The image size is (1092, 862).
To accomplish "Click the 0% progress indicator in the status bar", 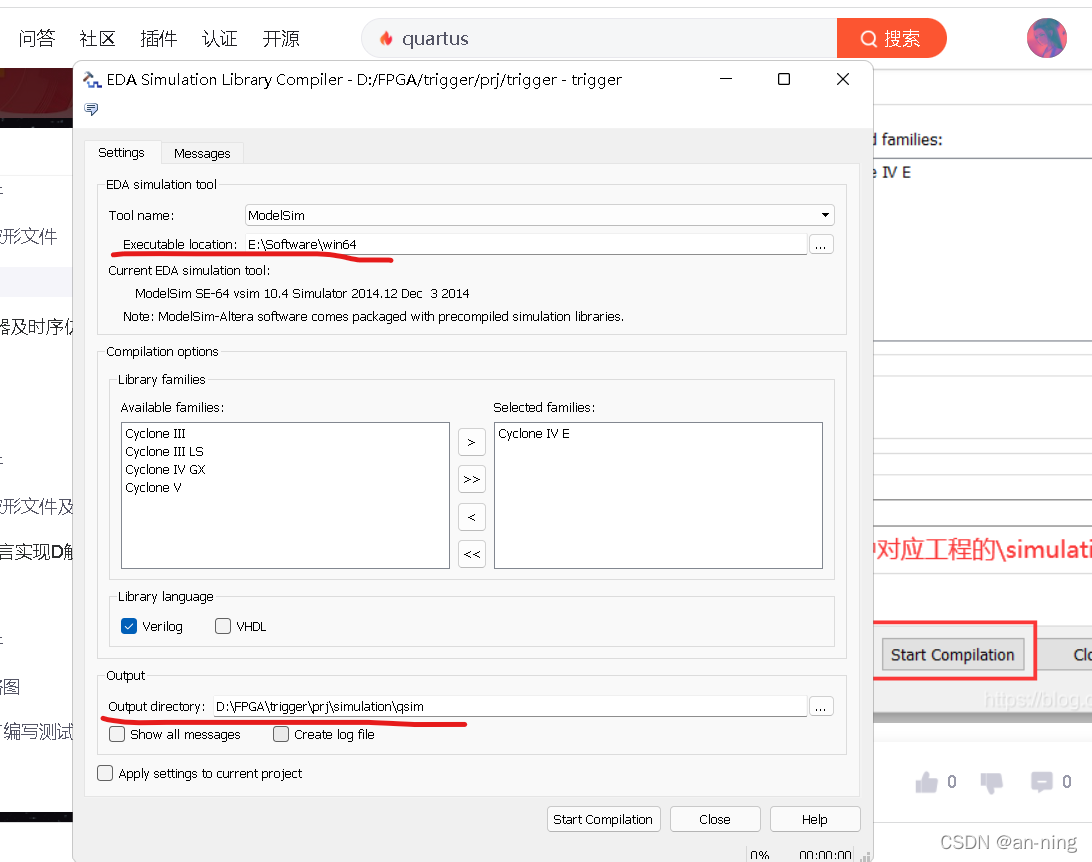I will [x=760, y=854].
